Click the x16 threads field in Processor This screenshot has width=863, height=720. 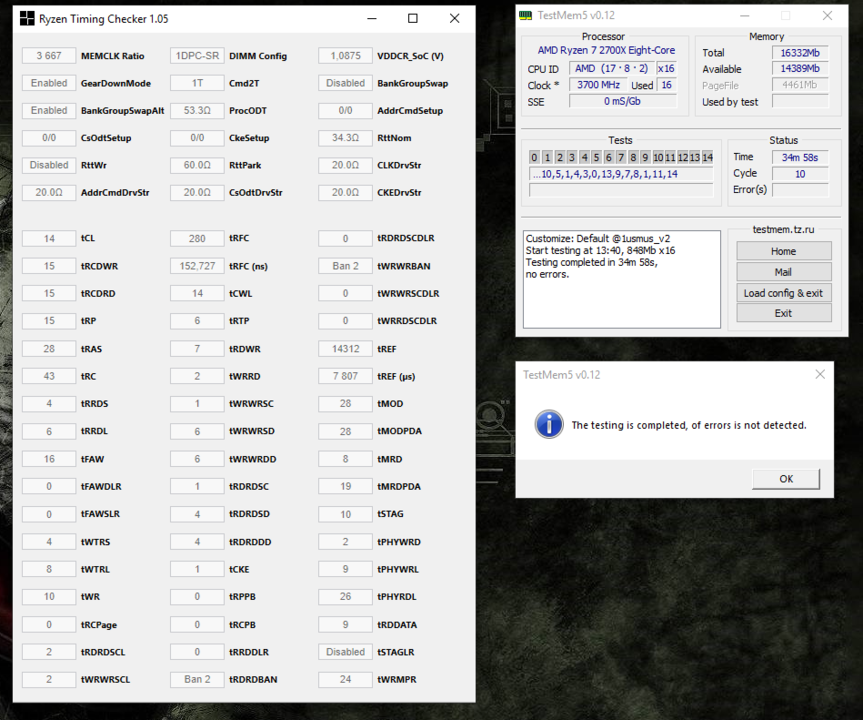[667, 69]
